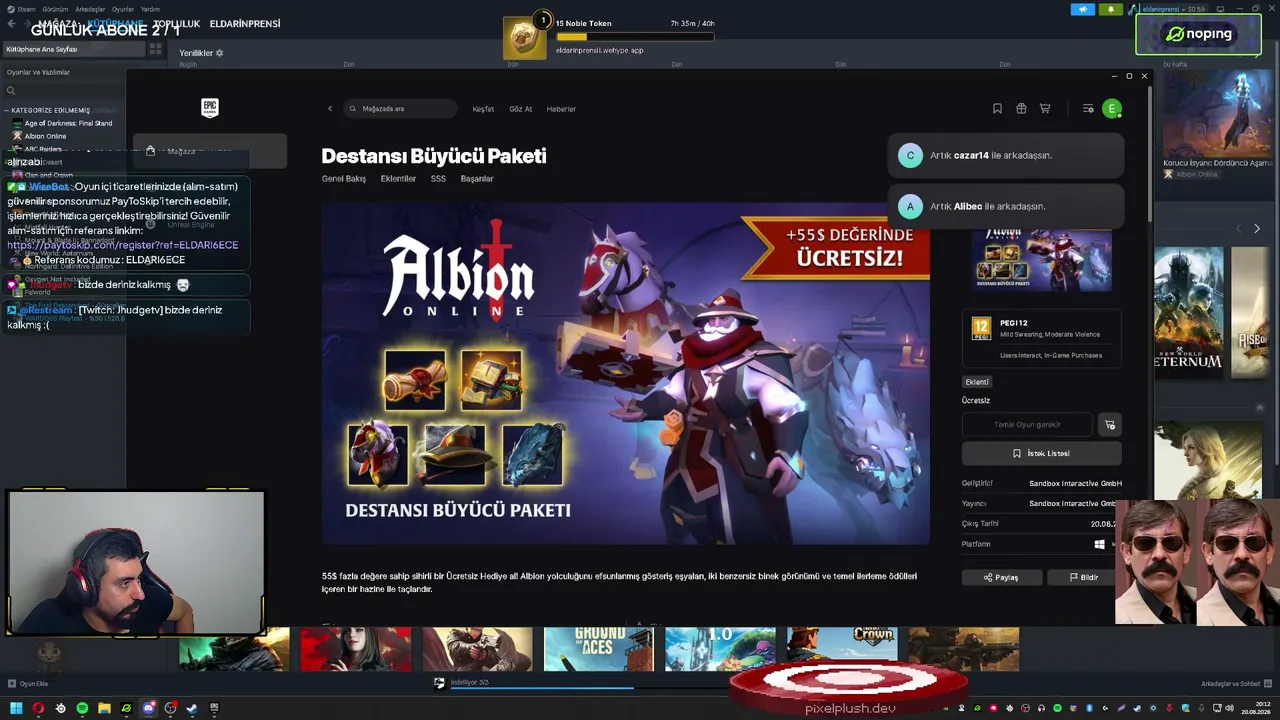Click Steam announcements megaphone icon
Image resolution: width=1280 pixels, height=720 pixels.
[1083, 9]
